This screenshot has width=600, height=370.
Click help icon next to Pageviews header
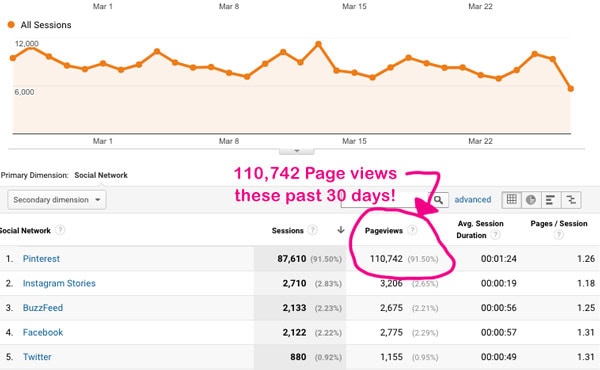point(412,230)
